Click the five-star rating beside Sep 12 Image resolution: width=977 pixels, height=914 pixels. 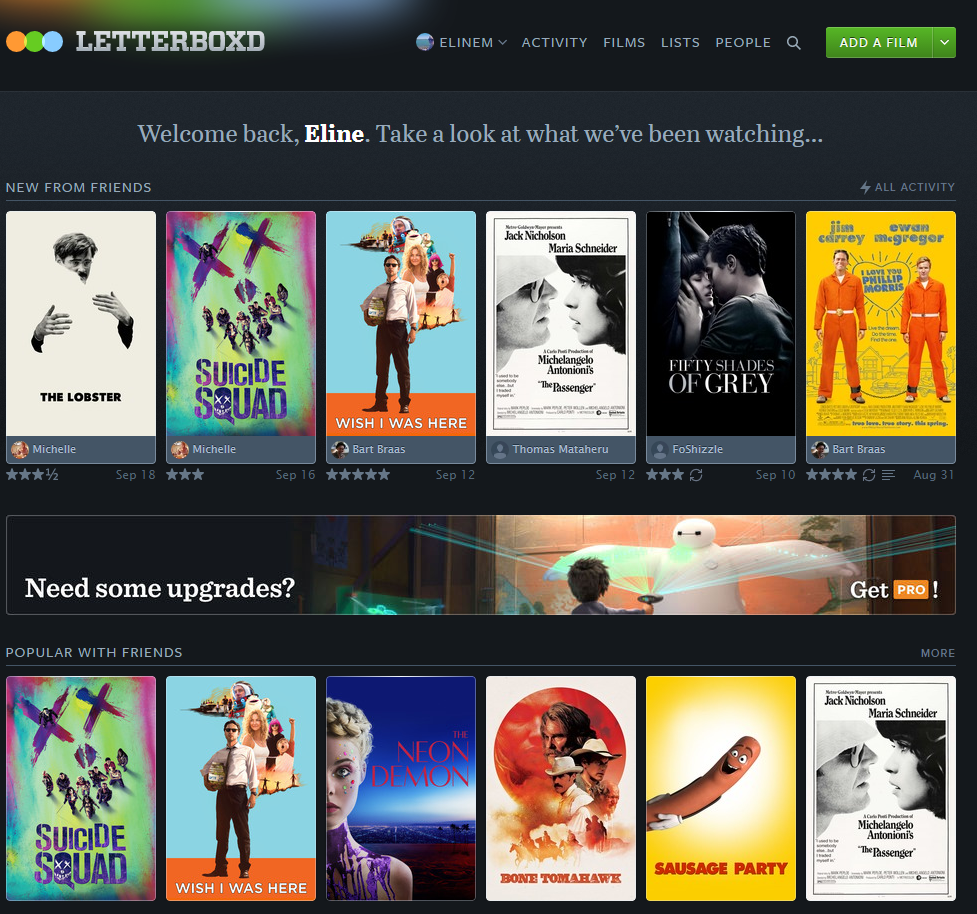tap(358, 475)
